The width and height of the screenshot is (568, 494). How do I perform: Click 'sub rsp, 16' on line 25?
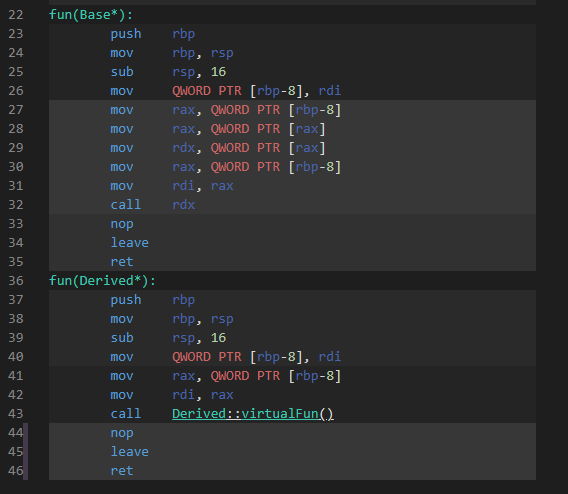tap(168, 72)
